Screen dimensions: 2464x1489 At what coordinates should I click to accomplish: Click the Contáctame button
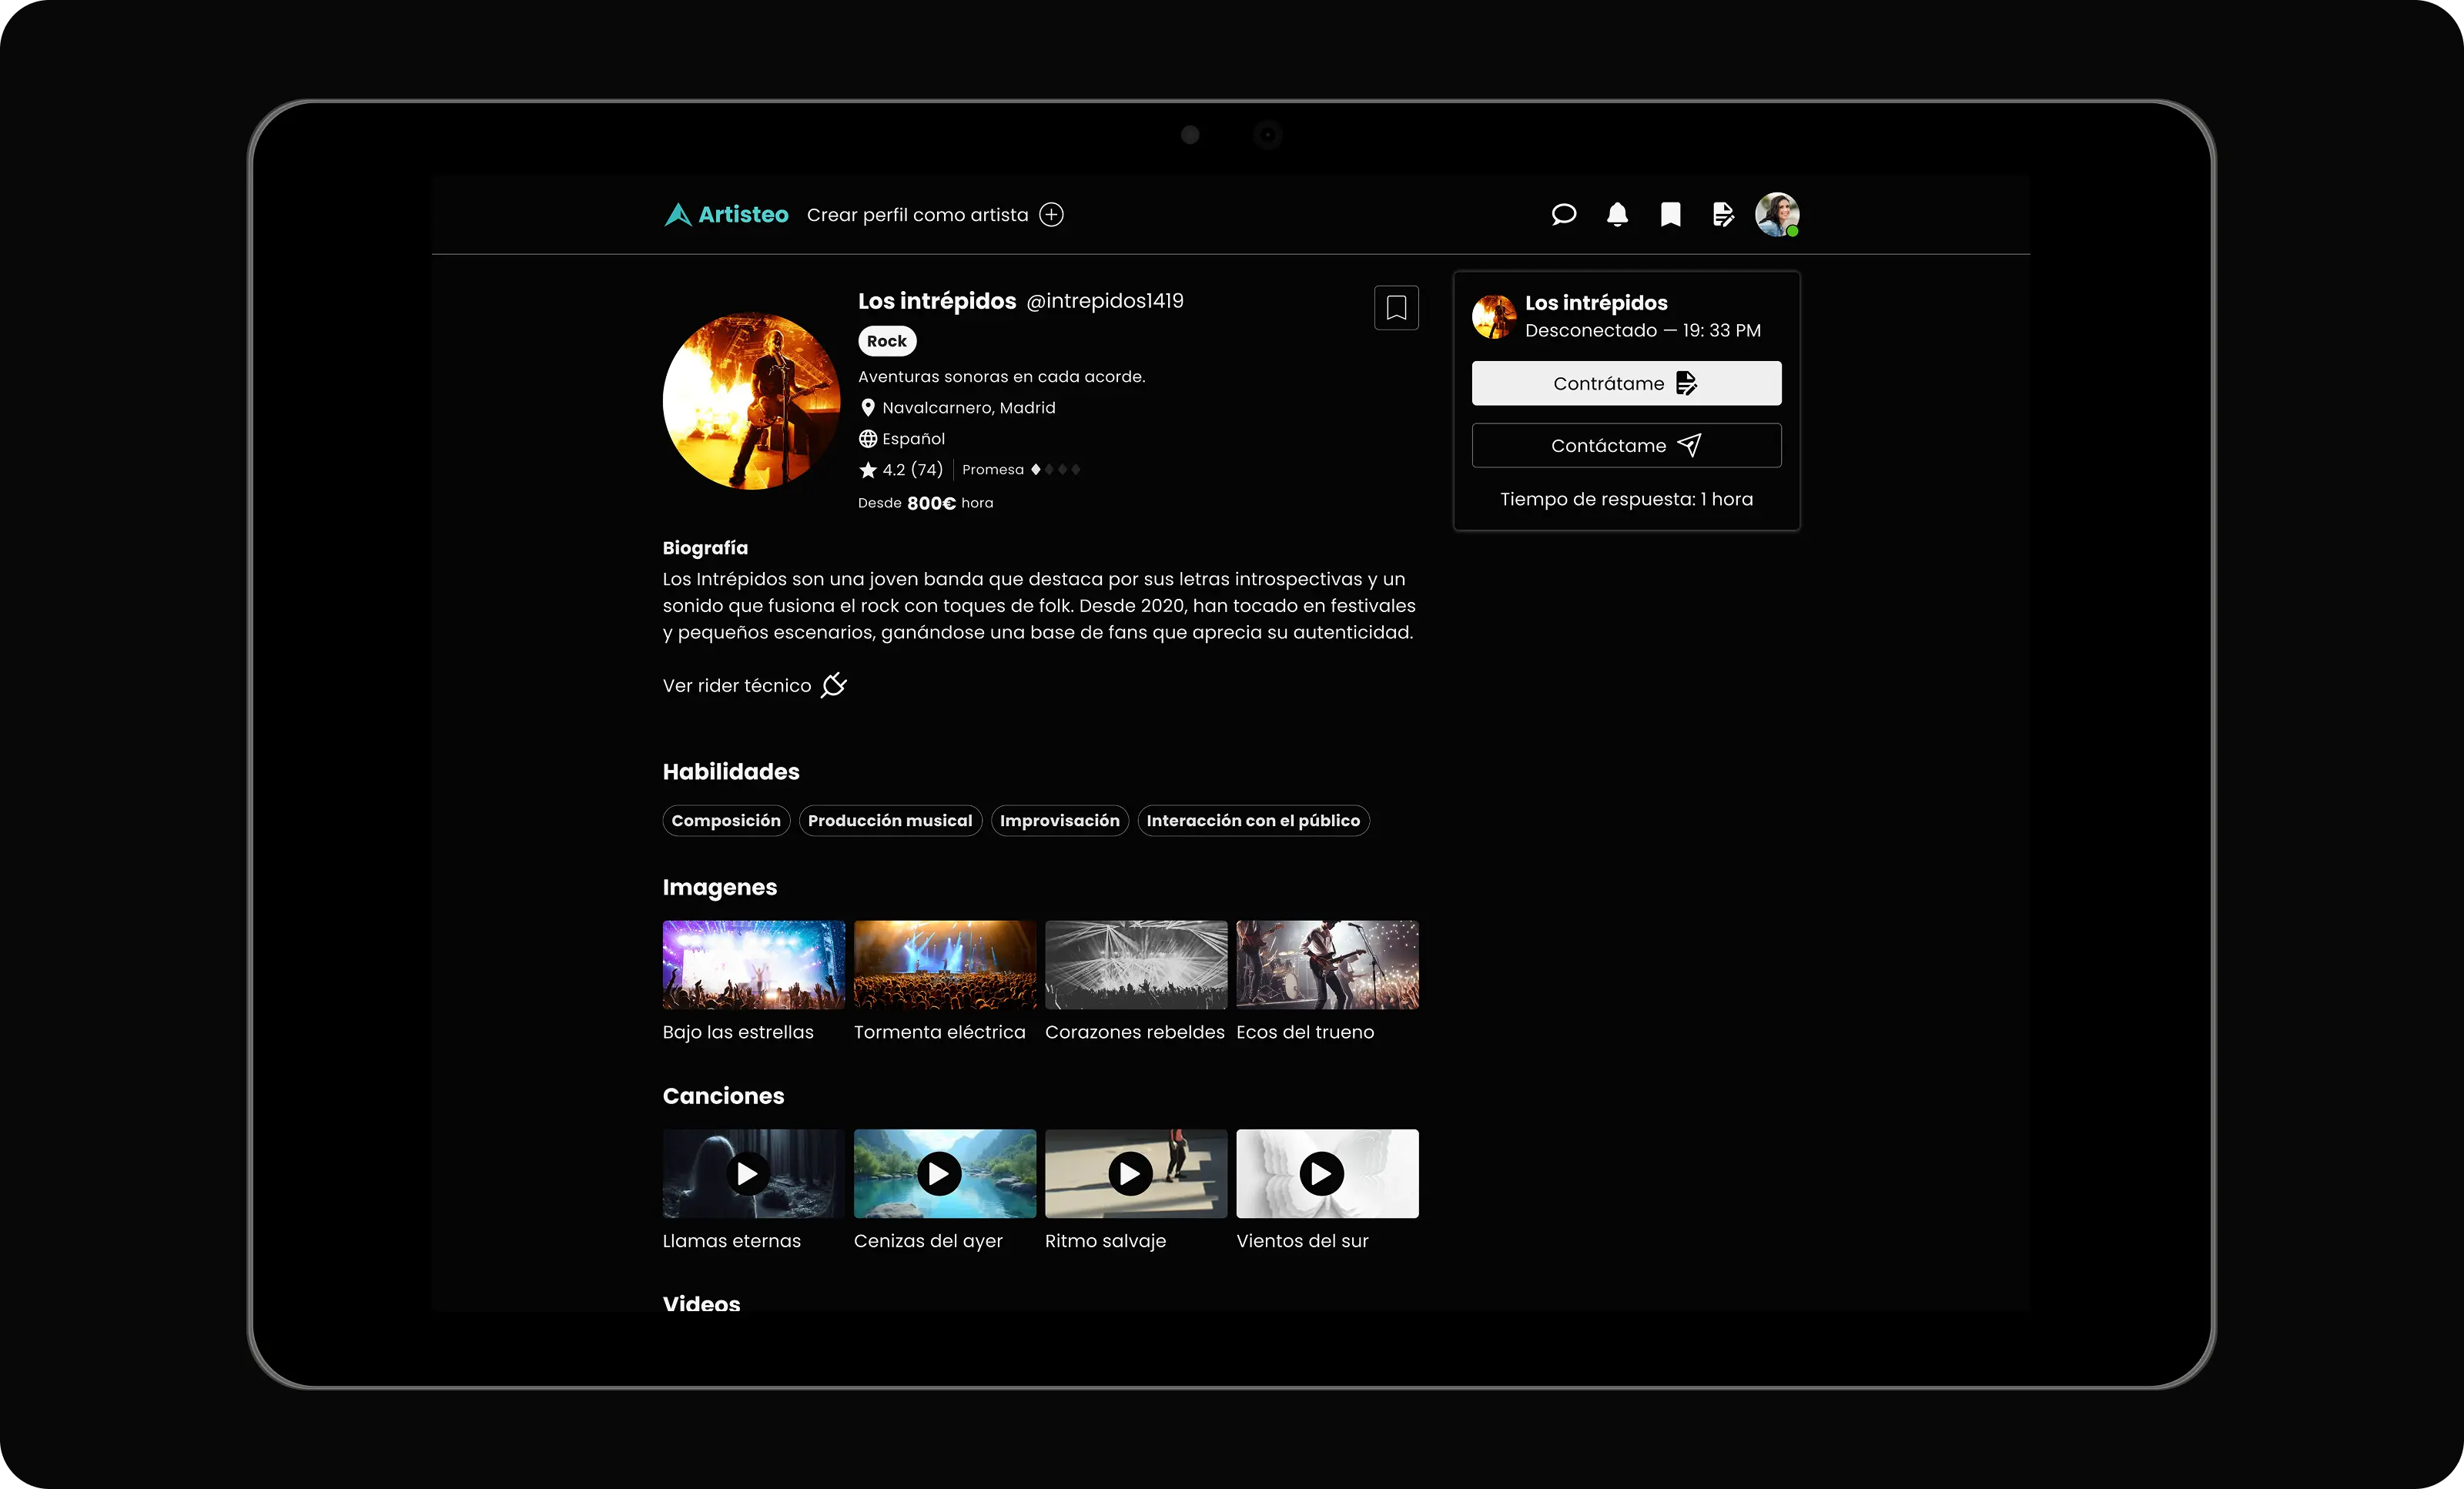coord(1626,445)
